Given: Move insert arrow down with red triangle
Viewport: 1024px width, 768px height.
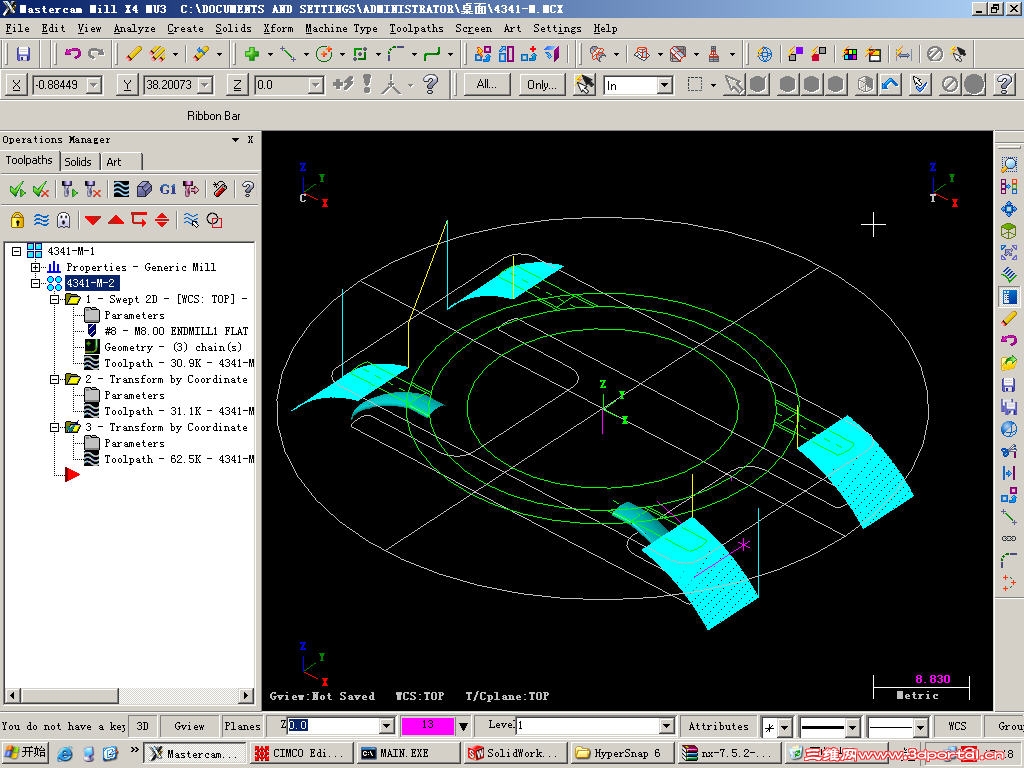Looking at the screenshot, I should (x=93, y=220).
